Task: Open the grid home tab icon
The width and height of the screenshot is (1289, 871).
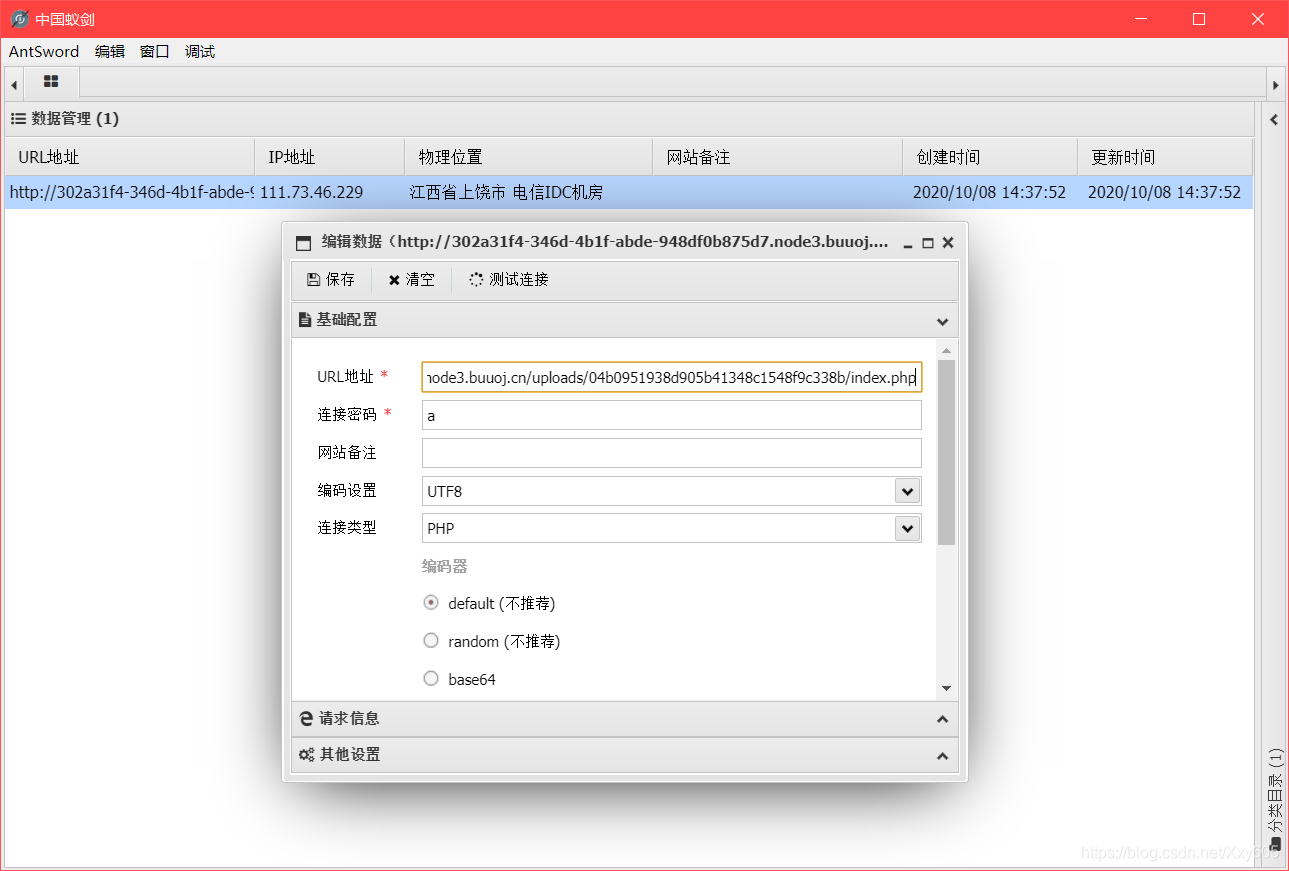Action: [x=51, y=81]
